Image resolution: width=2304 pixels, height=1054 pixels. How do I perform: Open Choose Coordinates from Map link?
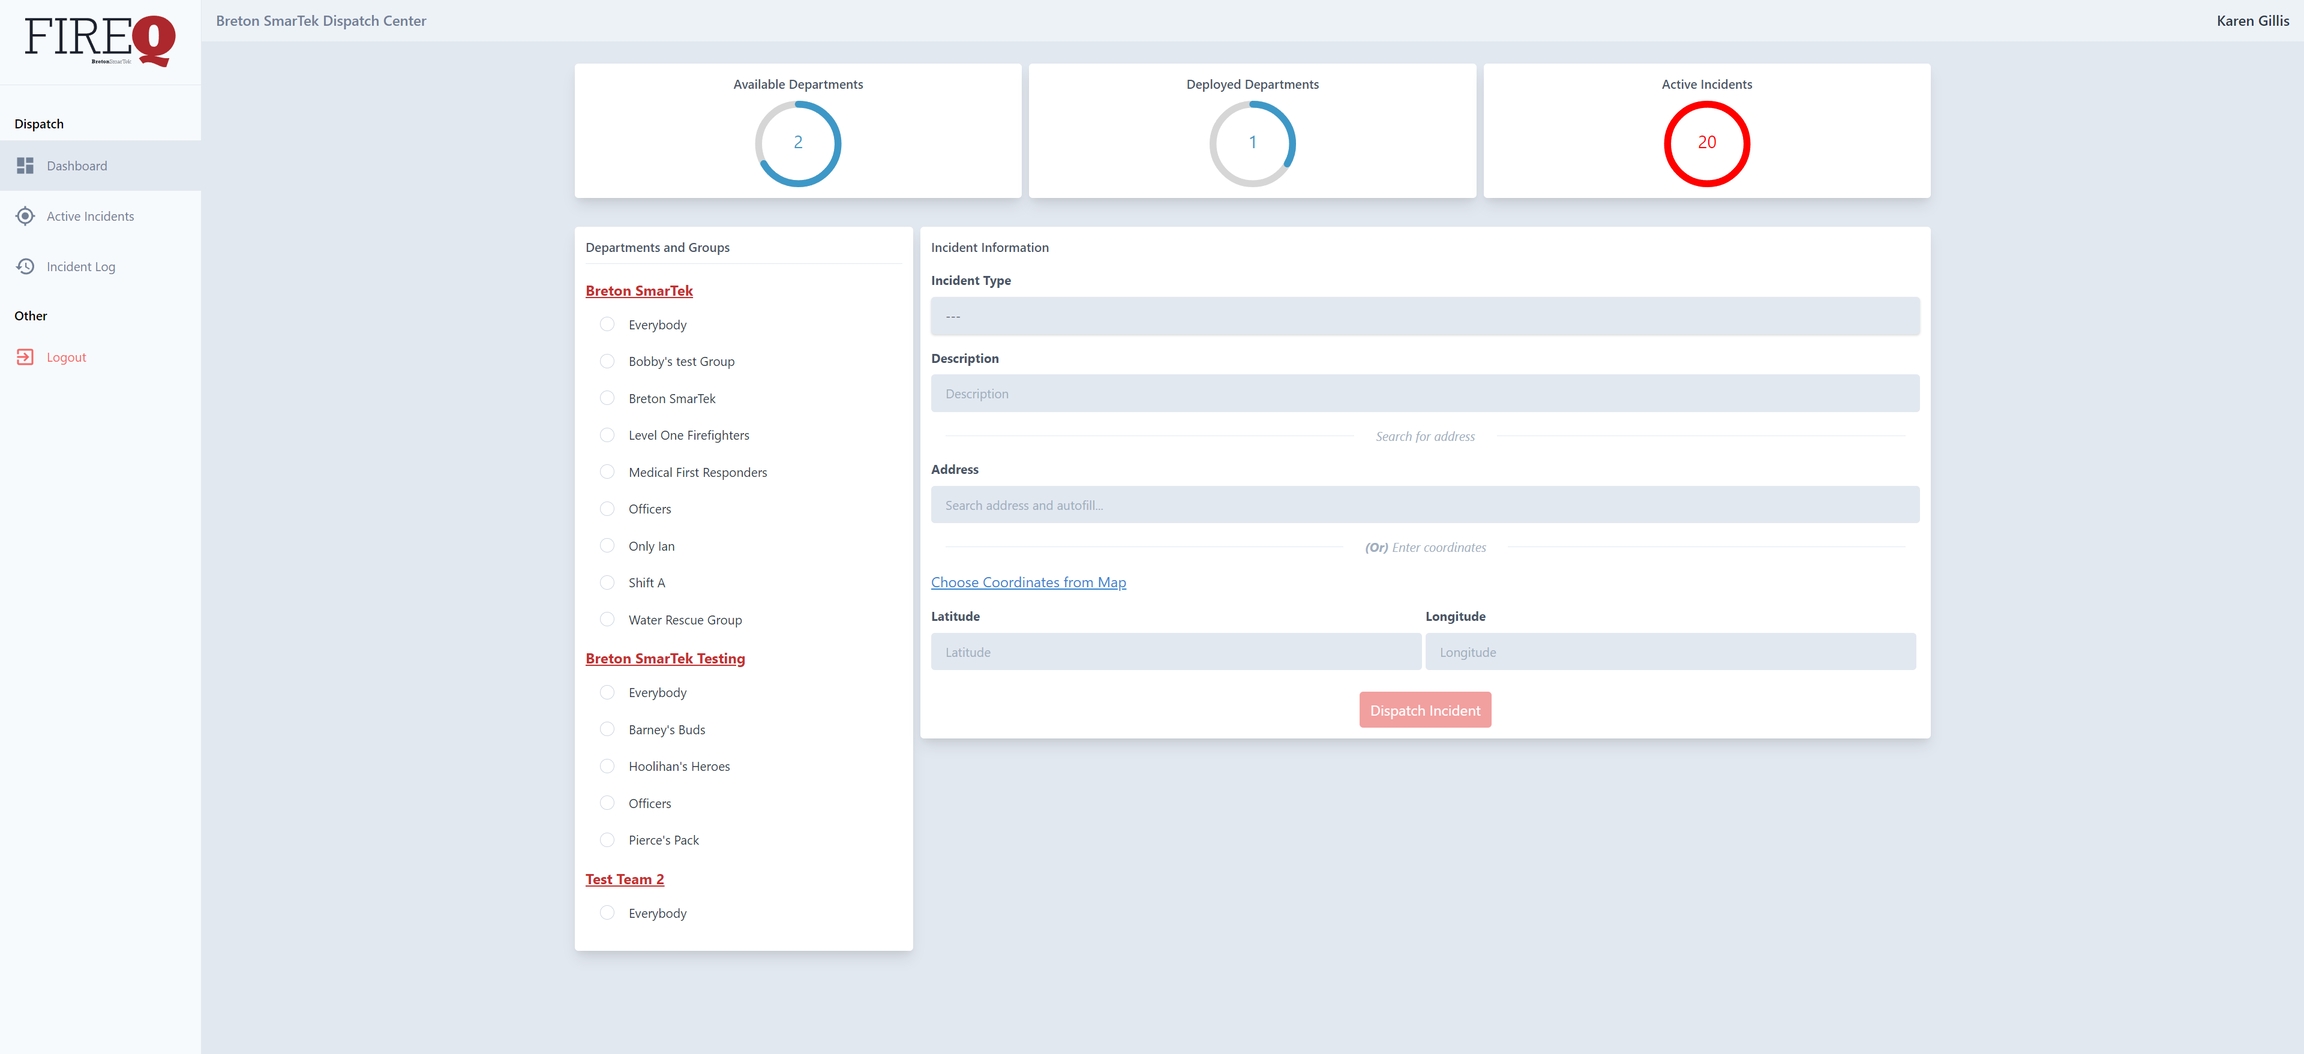point(1028,582)
